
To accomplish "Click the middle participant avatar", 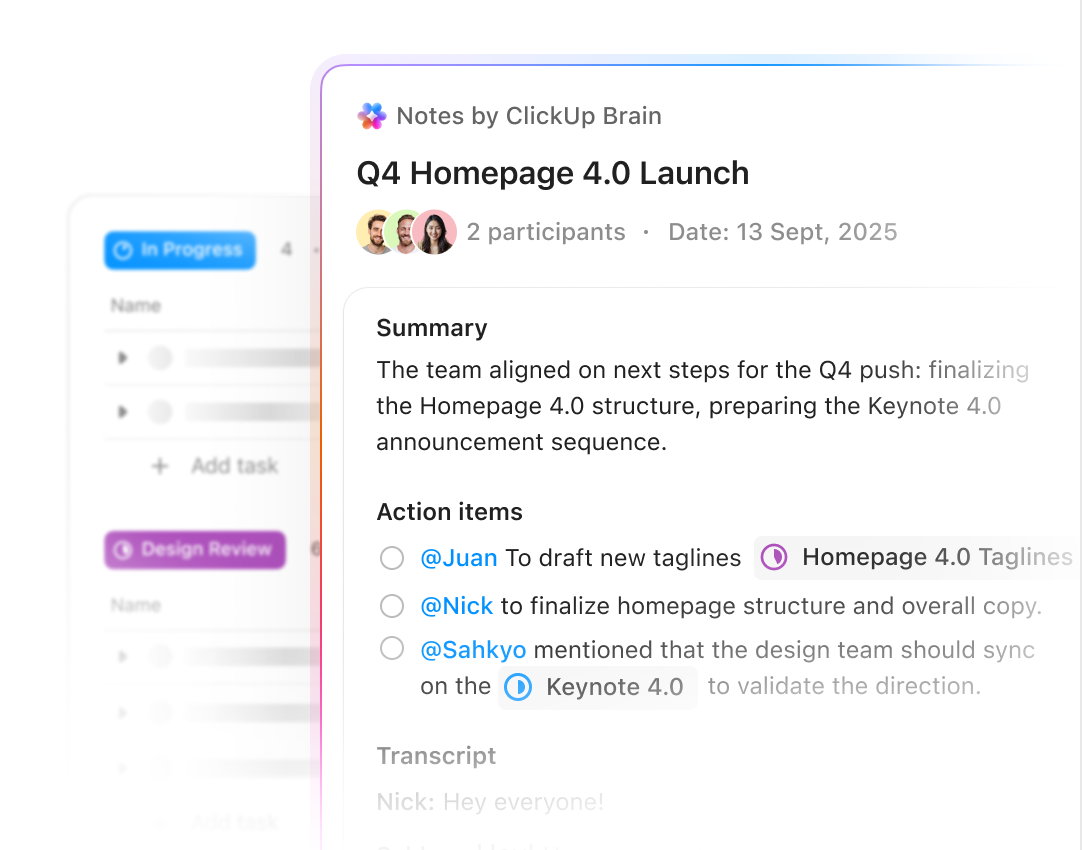I will [404, 232].
